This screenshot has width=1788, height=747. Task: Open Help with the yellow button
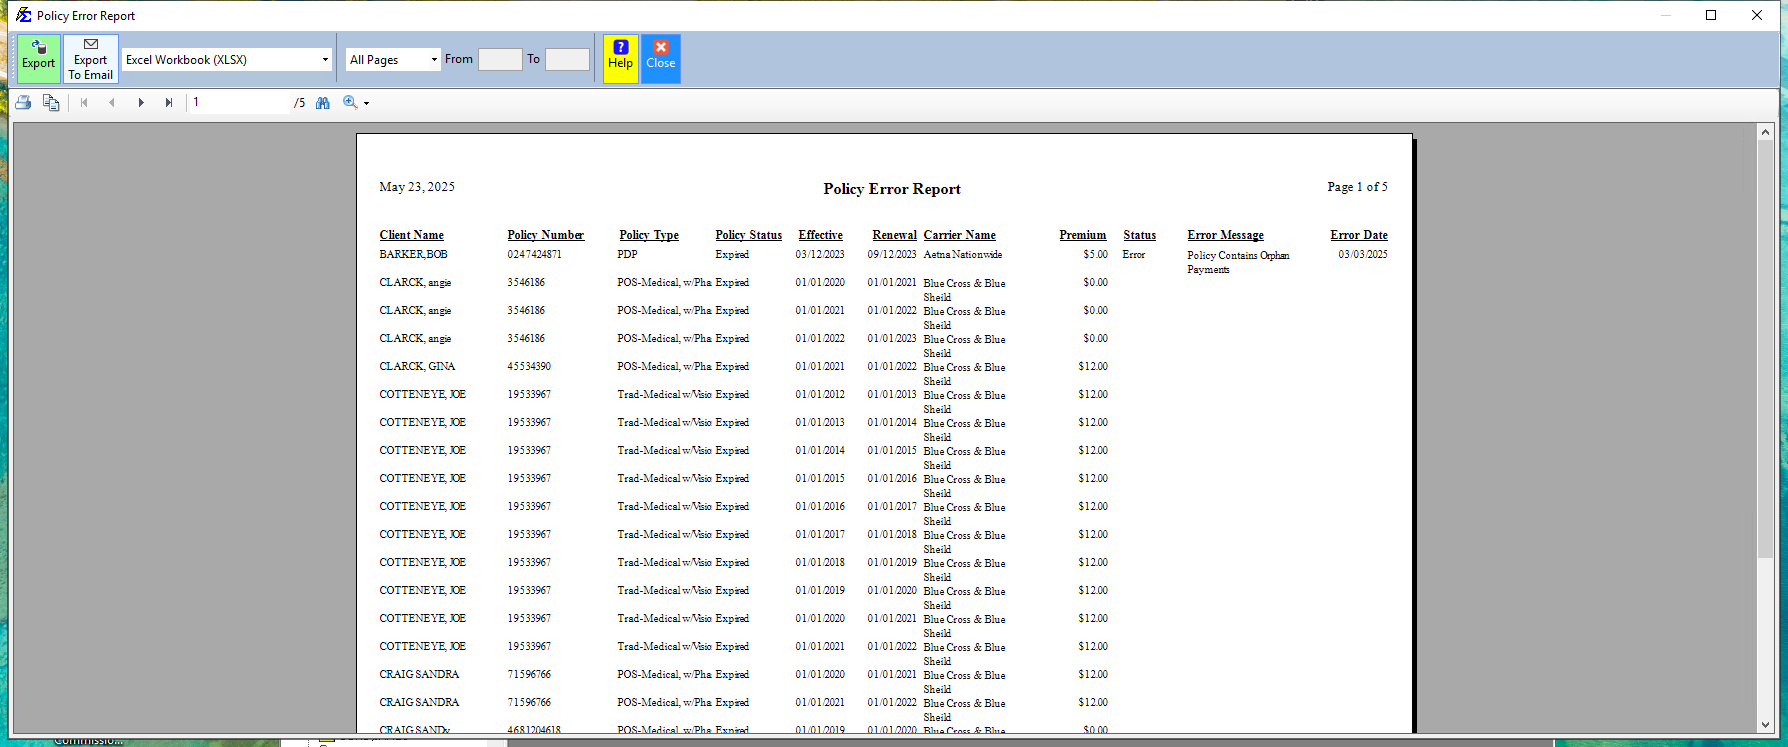coord(620,59)
